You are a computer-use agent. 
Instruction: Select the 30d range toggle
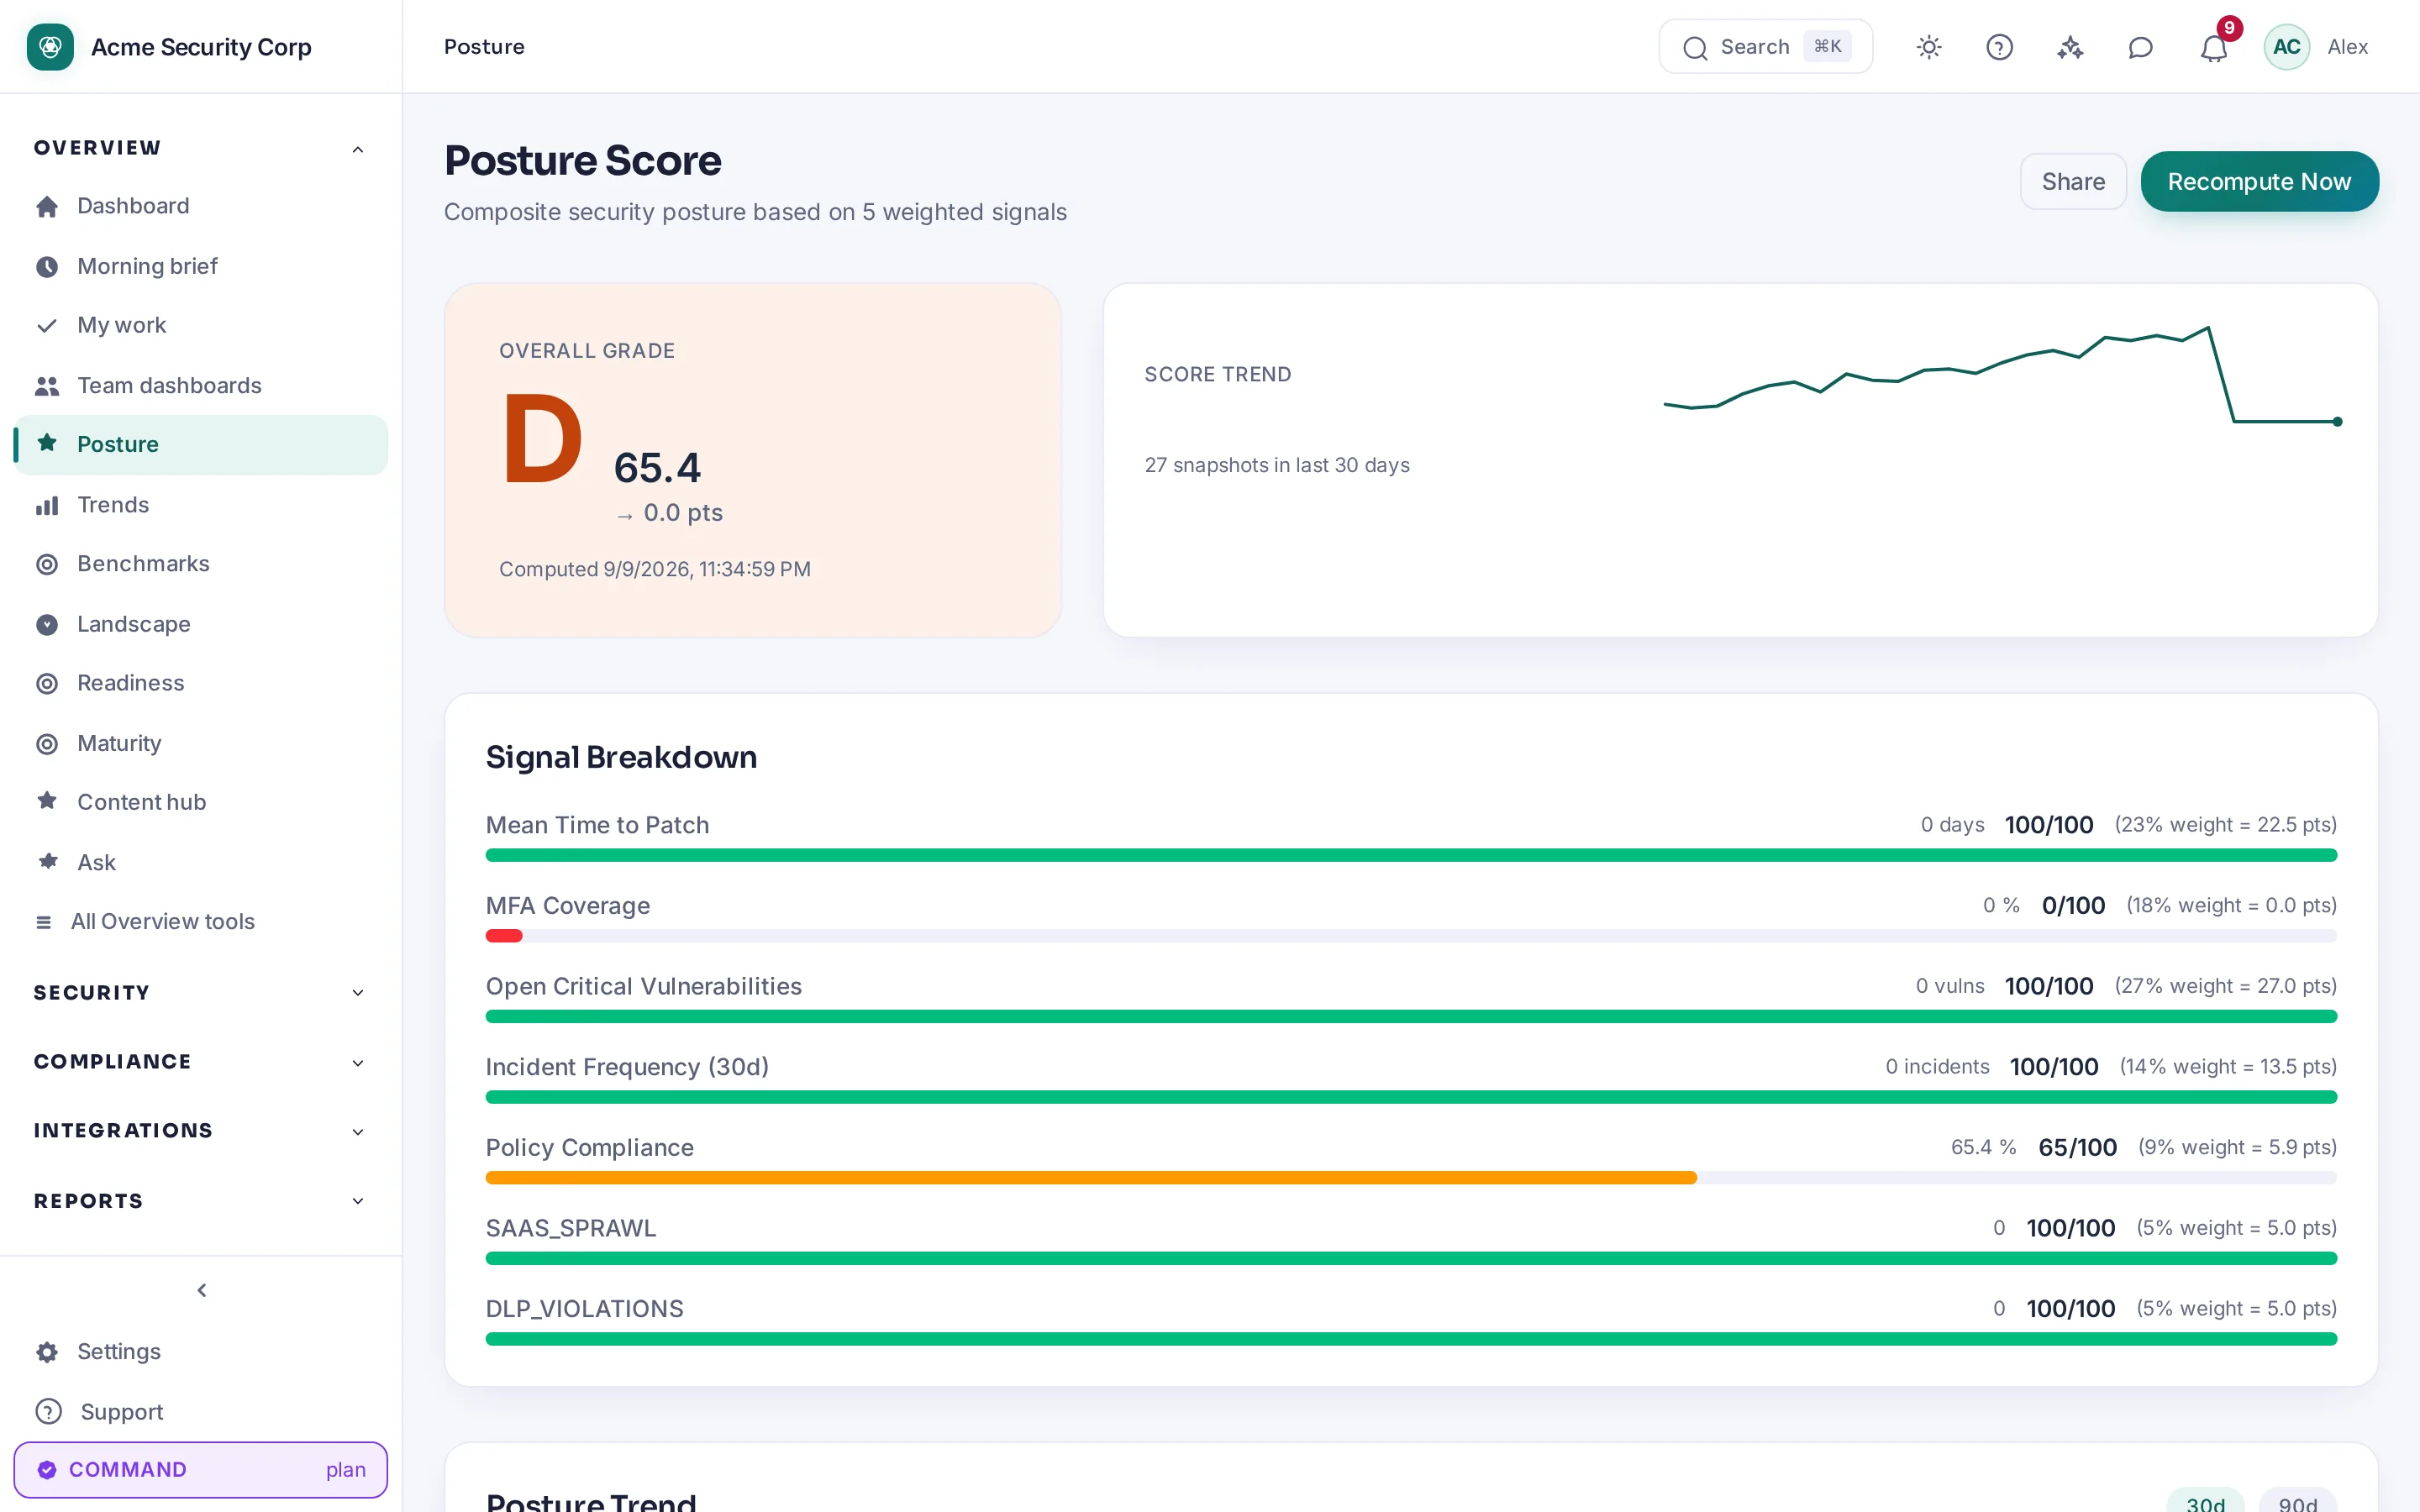click(2205, 1501)
